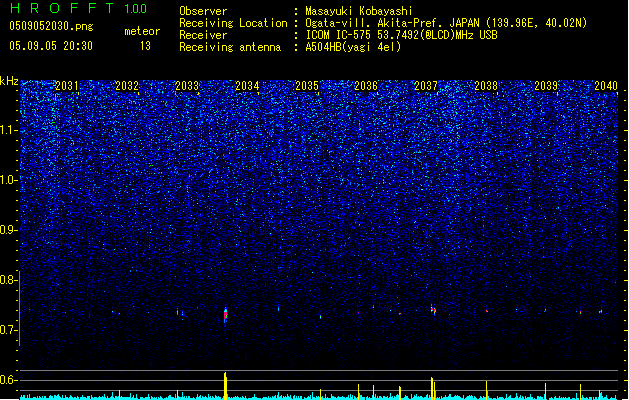Click the date stamp 05.09.05 20:30
The width and height of the screenshot is (629, 400).
(51, 46)
